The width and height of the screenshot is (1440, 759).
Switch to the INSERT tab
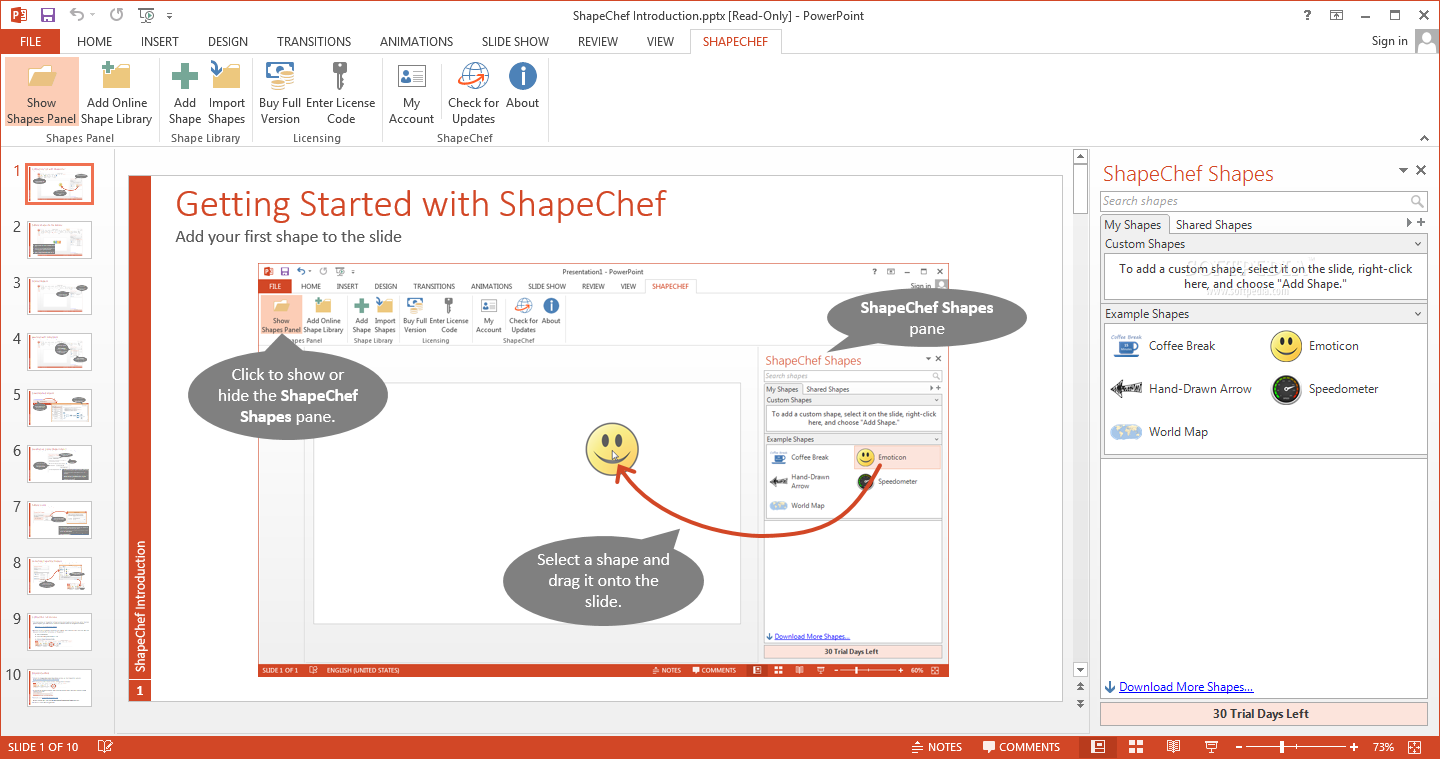(x=160, y=42)
